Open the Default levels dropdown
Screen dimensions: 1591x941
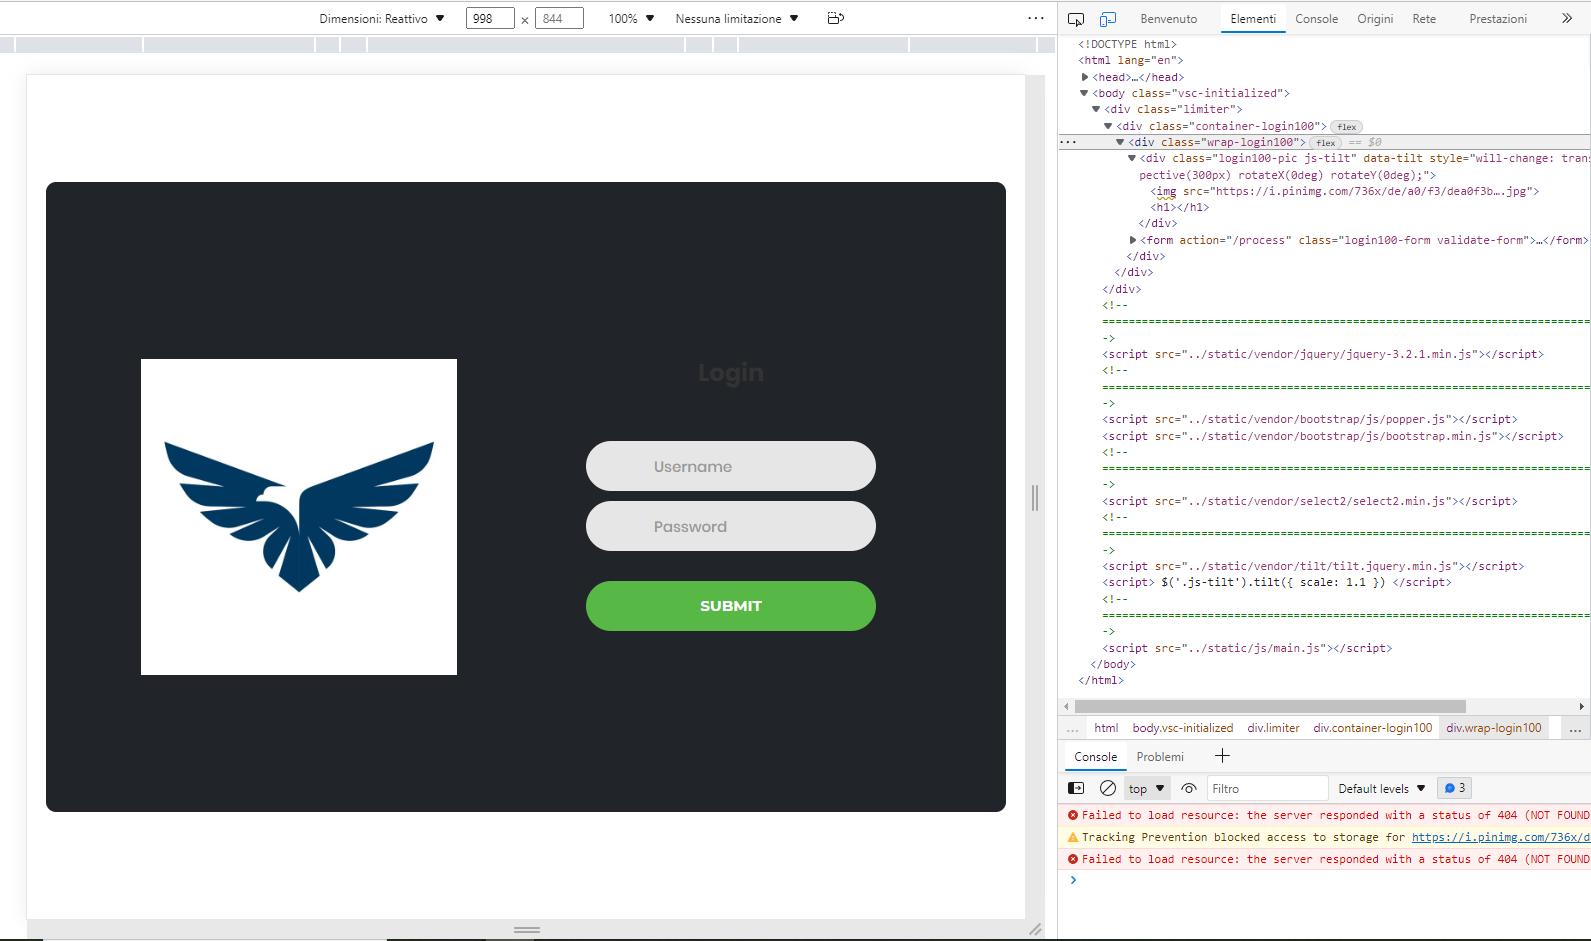(1382, 788)
